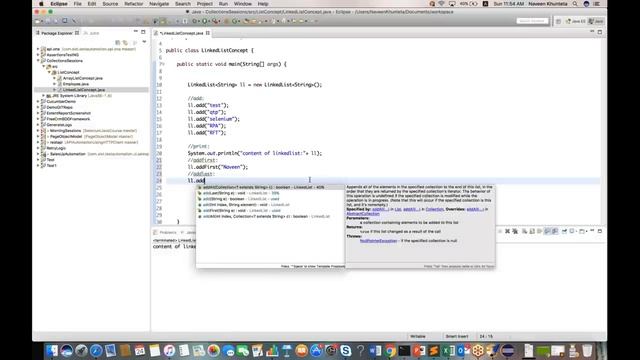
Task: Select the PageObjectModel project
Action: (x=66, y=136)
